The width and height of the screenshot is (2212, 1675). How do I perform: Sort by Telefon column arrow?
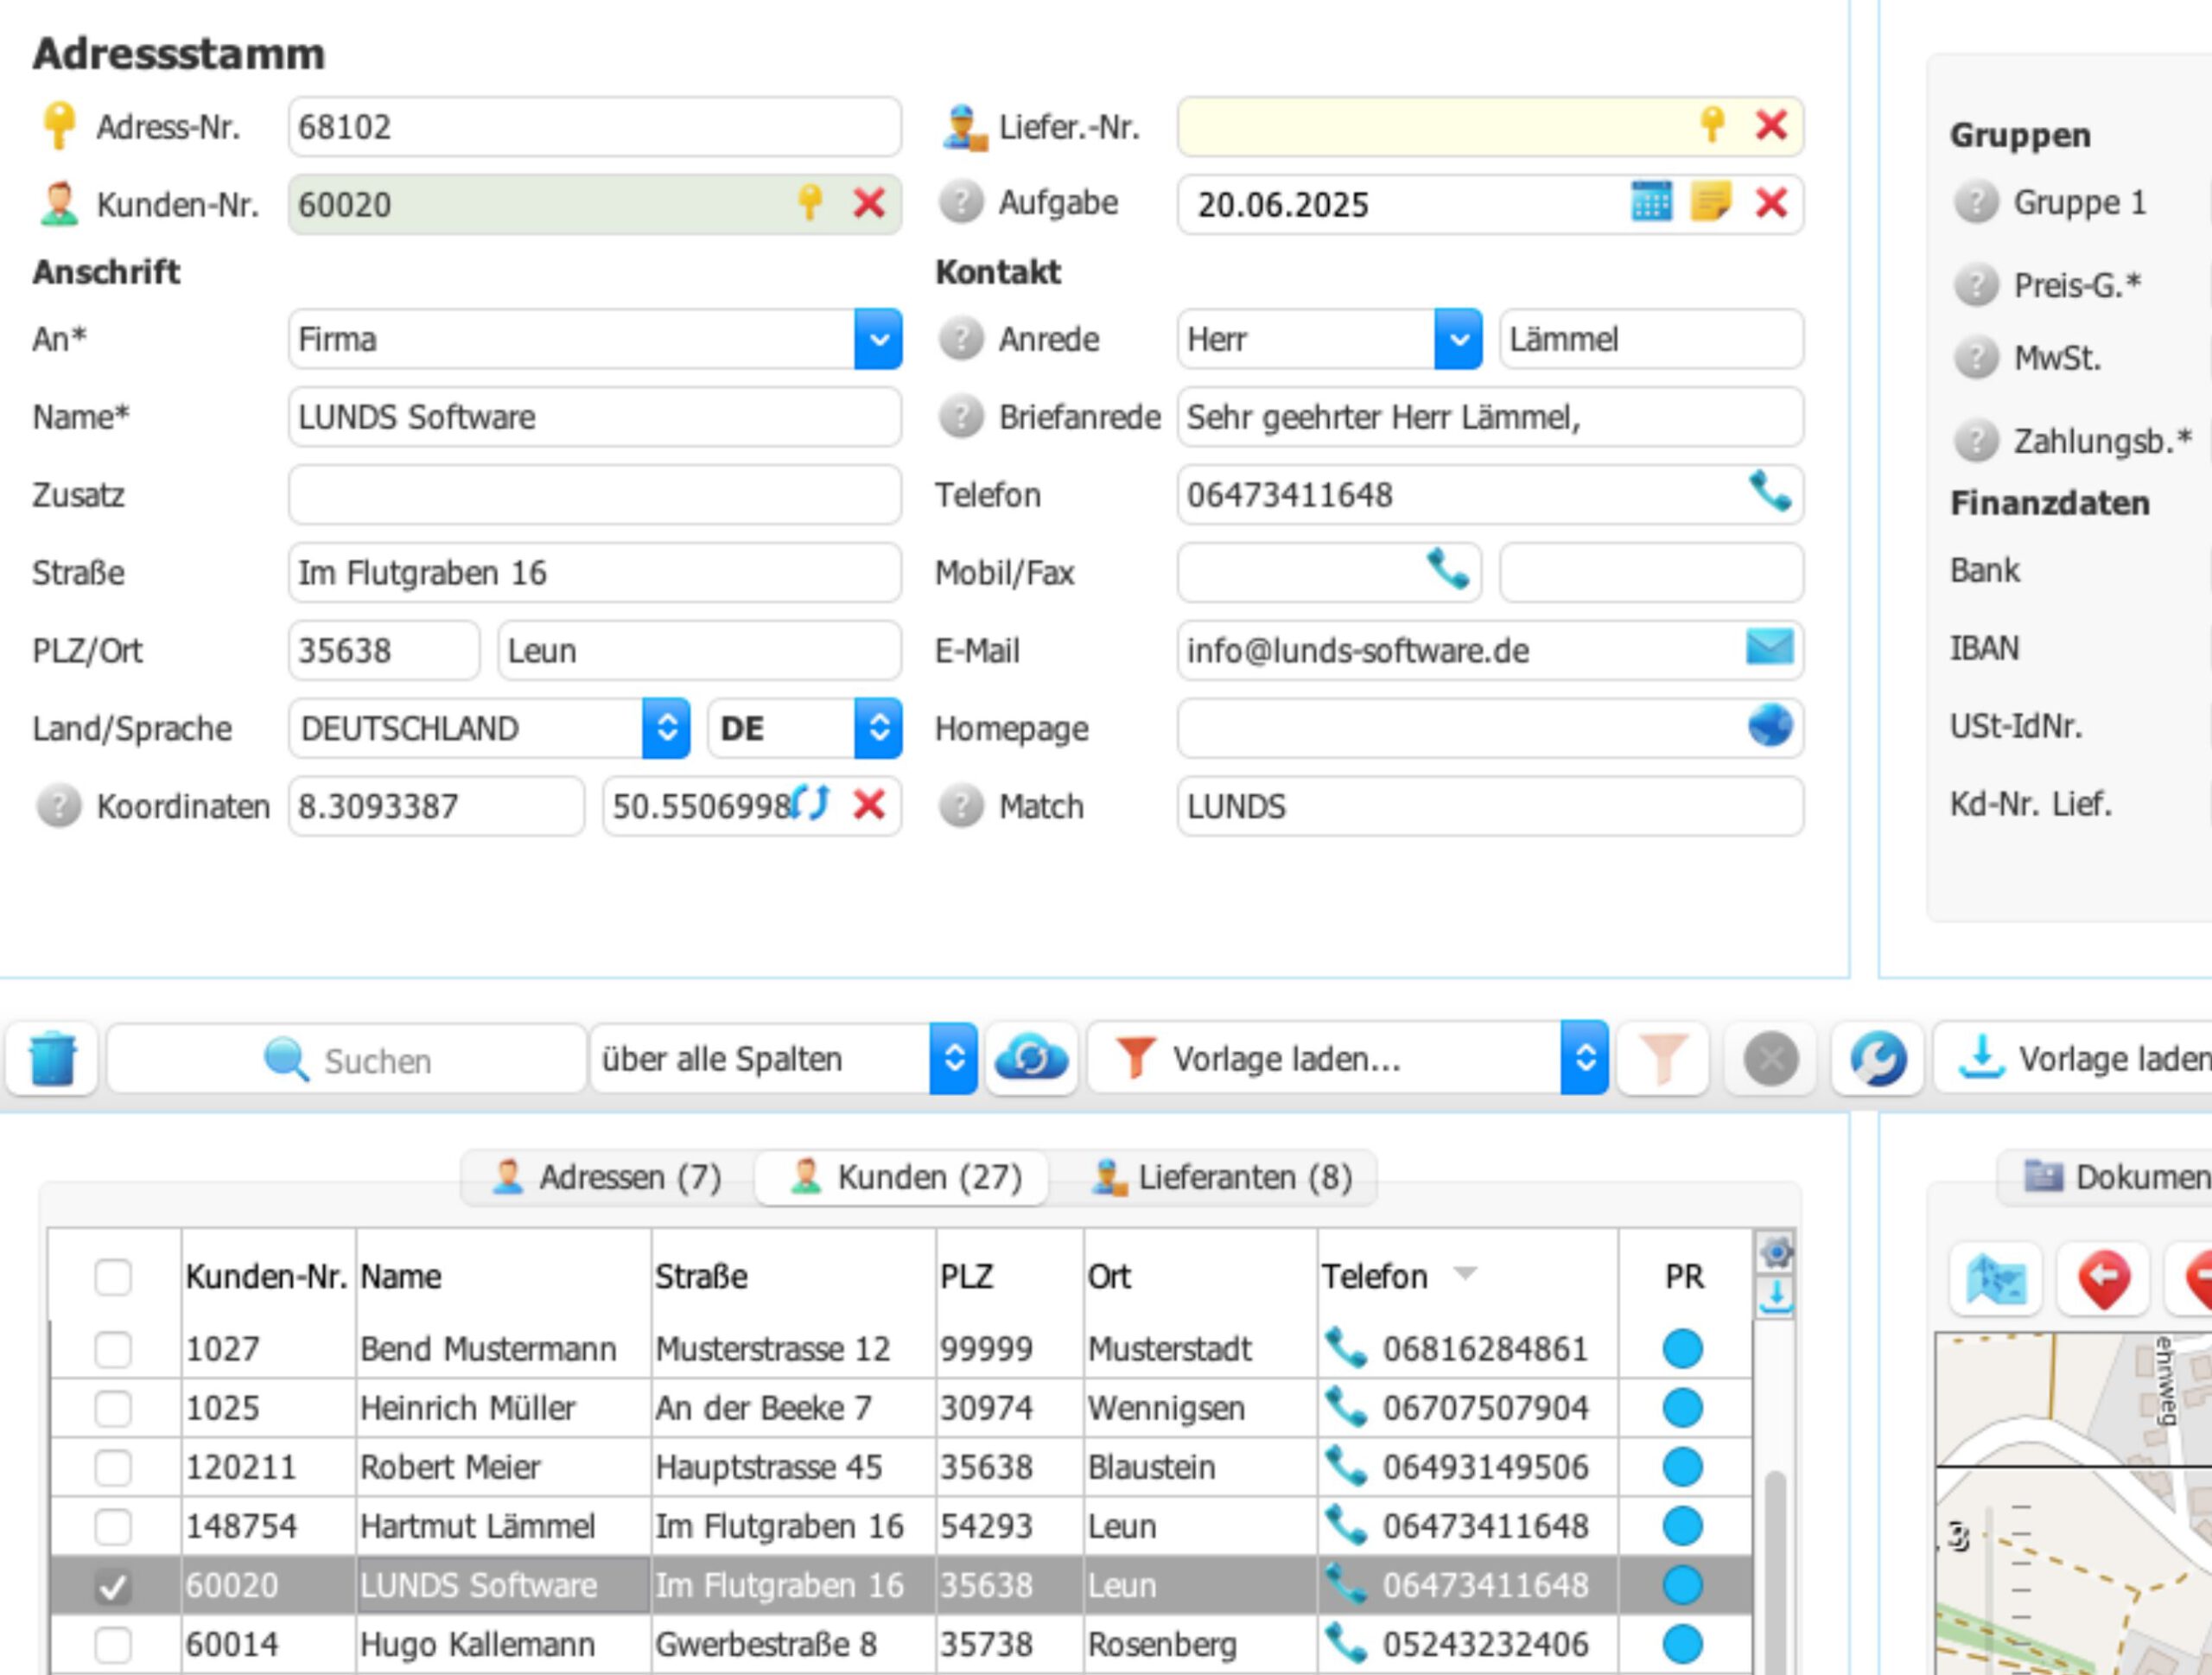1465,1273
